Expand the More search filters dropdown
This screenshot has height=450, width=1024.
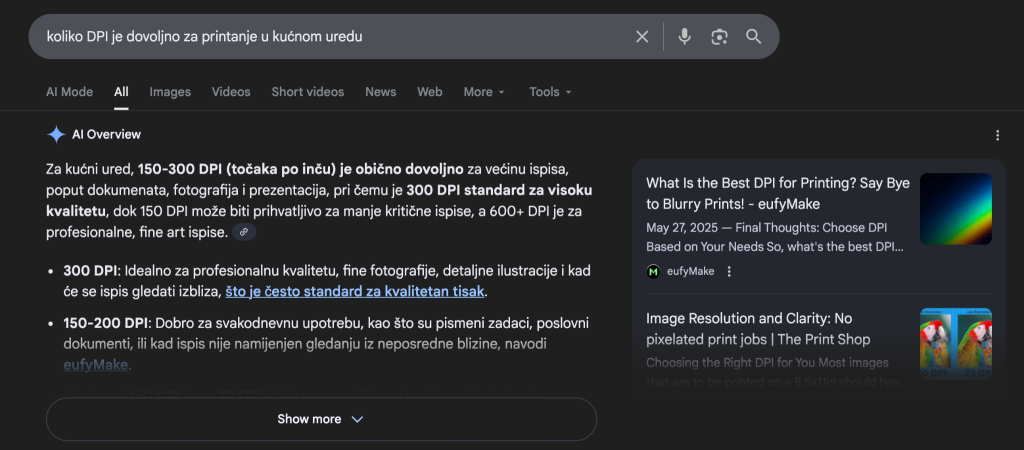point(484,92)
